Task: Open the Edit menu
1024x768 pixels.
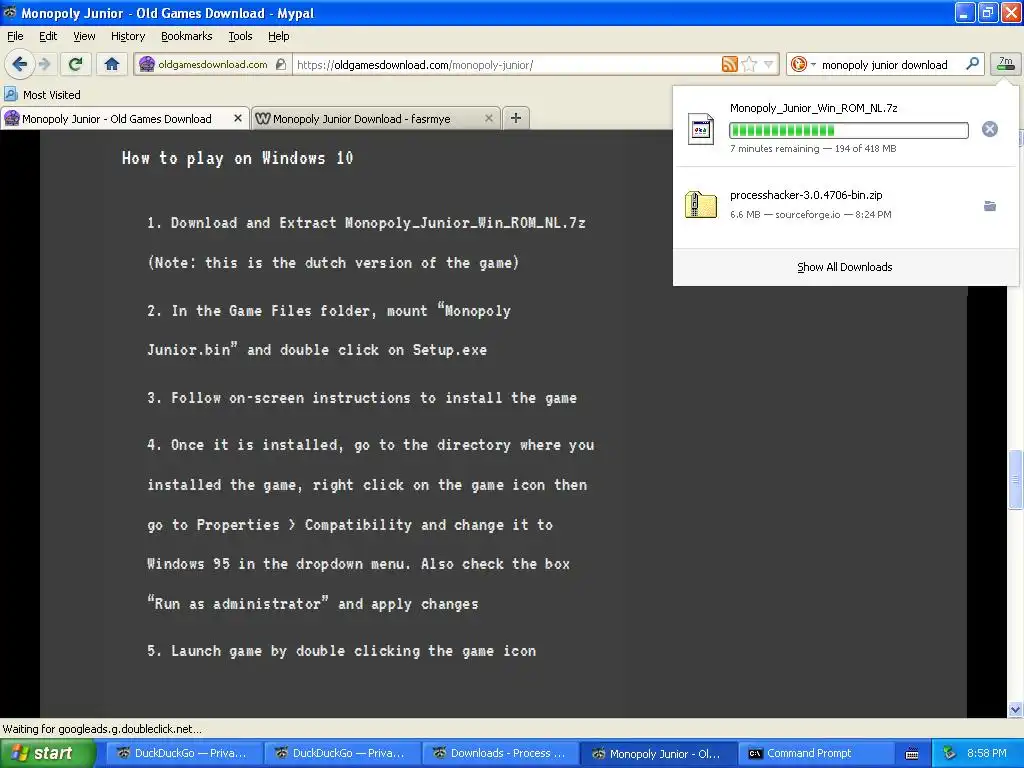Action: tap(48, 37)
